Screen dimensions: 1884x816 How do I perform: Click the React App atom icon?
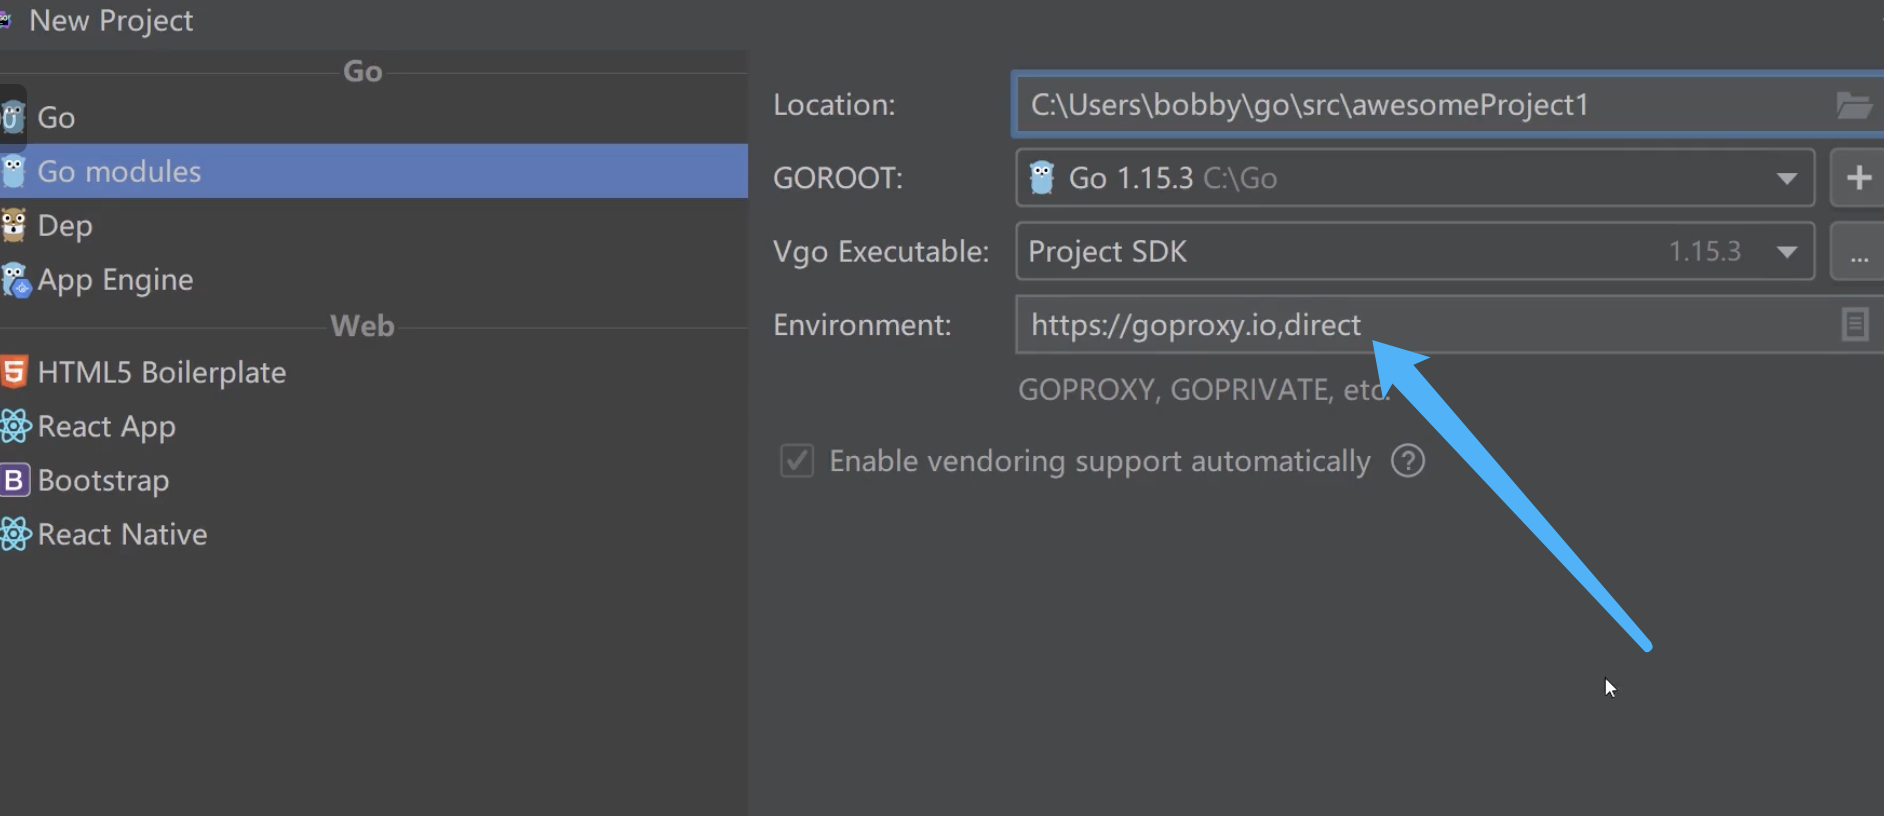click(15, 426)
